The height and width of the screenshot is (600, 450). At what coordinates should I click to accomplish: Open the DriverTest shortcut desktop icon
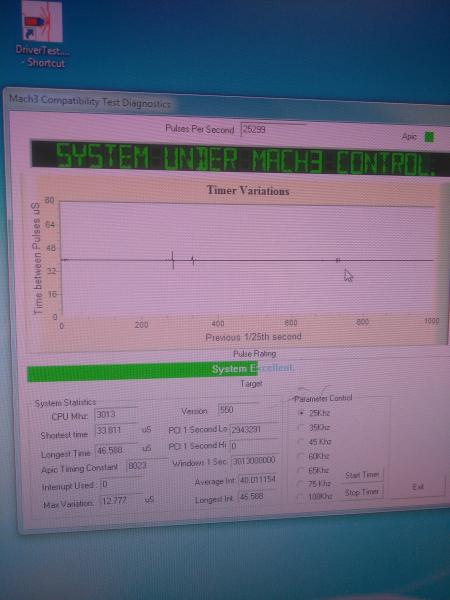point(41,34)
